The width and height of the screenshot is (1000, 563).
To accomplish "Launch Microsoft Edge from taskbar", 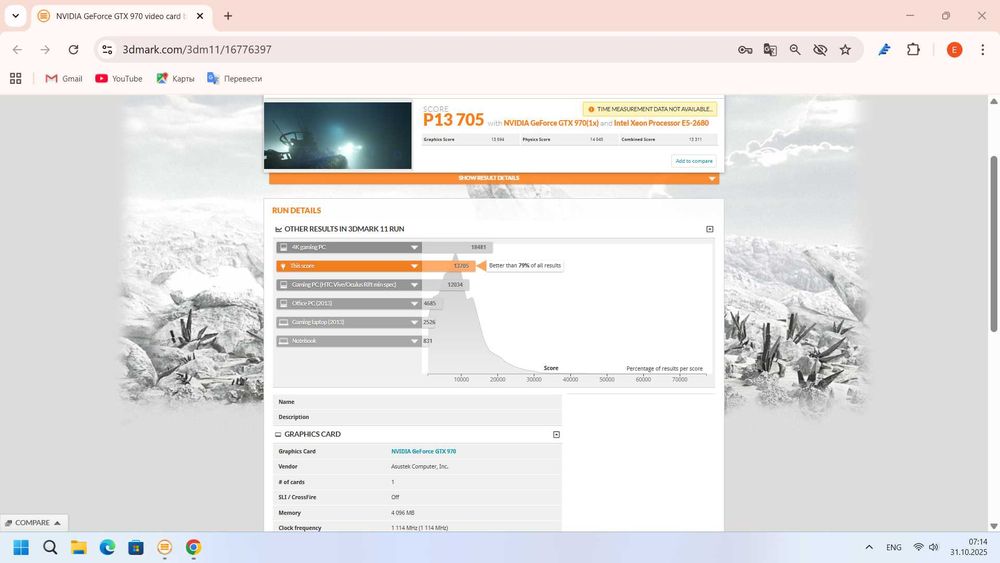I will (107, 547).
